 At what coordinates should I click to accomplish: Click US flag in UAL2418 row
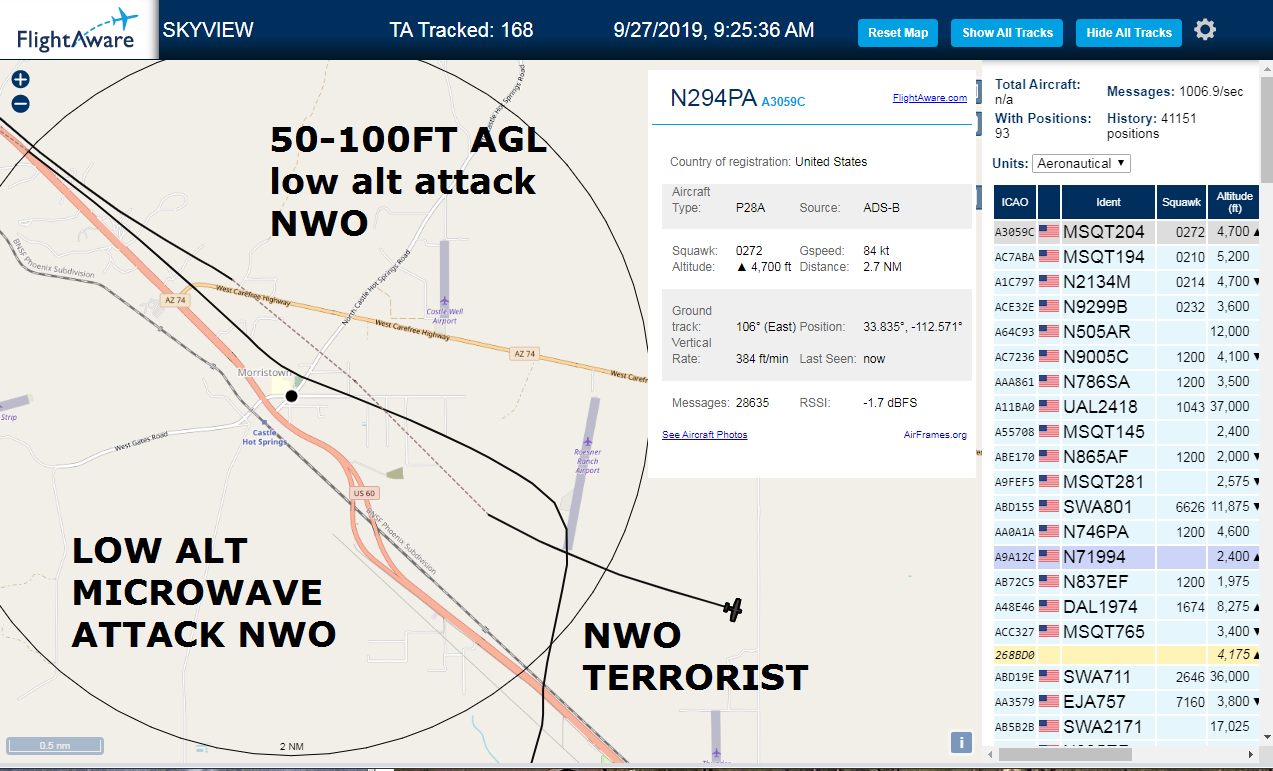click(x=1049, y=407)
